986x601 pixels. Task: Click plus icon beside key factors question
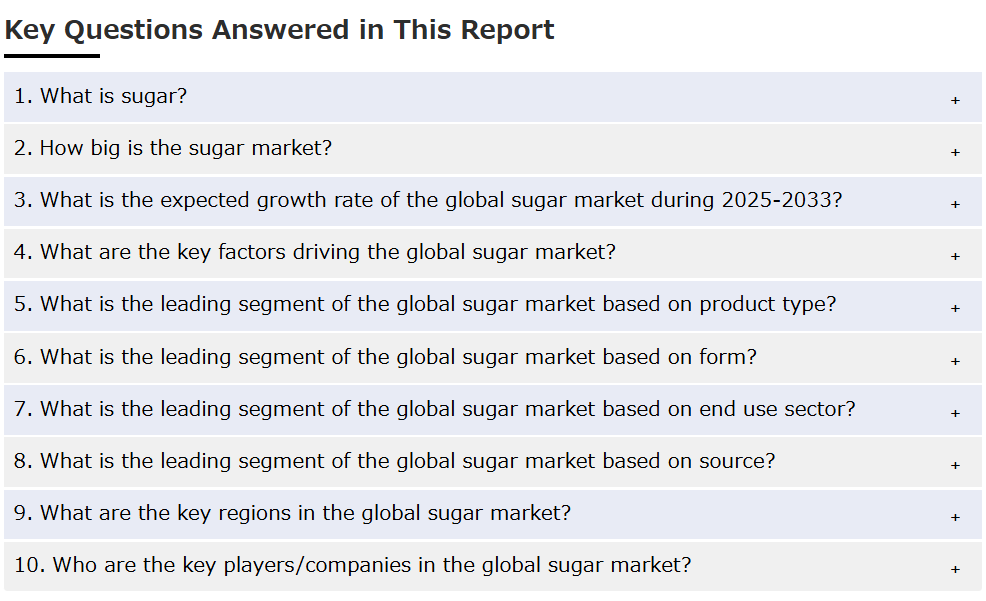pyautogui.click(x=955, y=257)
